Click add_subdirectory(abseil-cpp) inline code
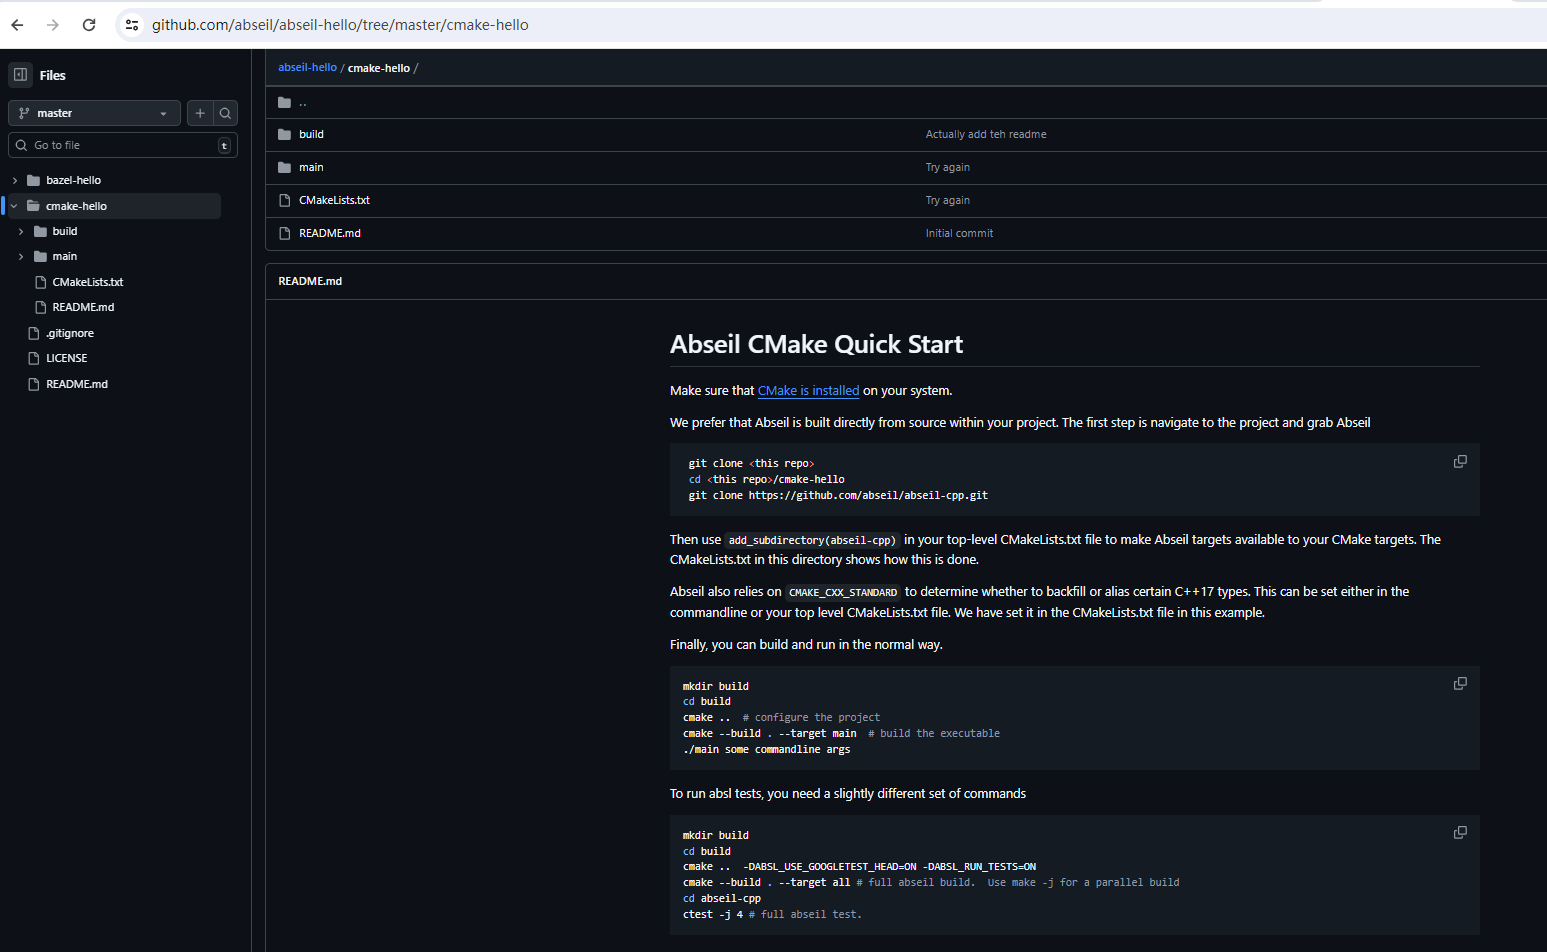This screenshot has width=1547, height=952. [812, 540]
